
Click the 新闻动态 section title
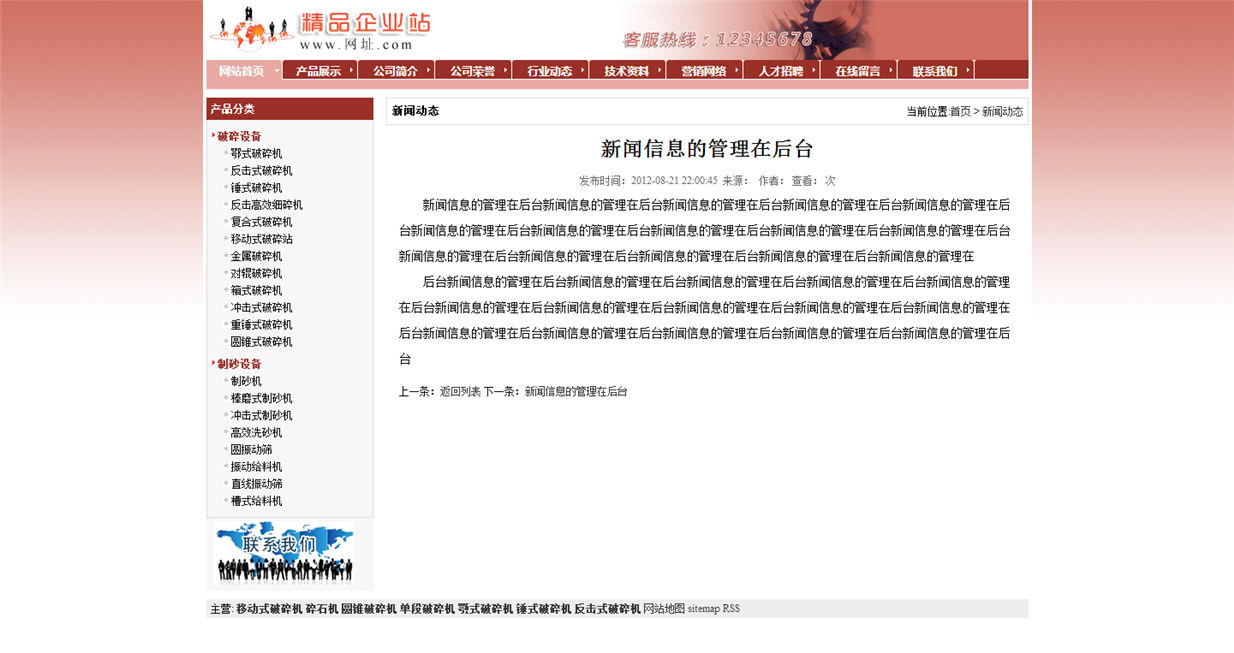[415, 111]
